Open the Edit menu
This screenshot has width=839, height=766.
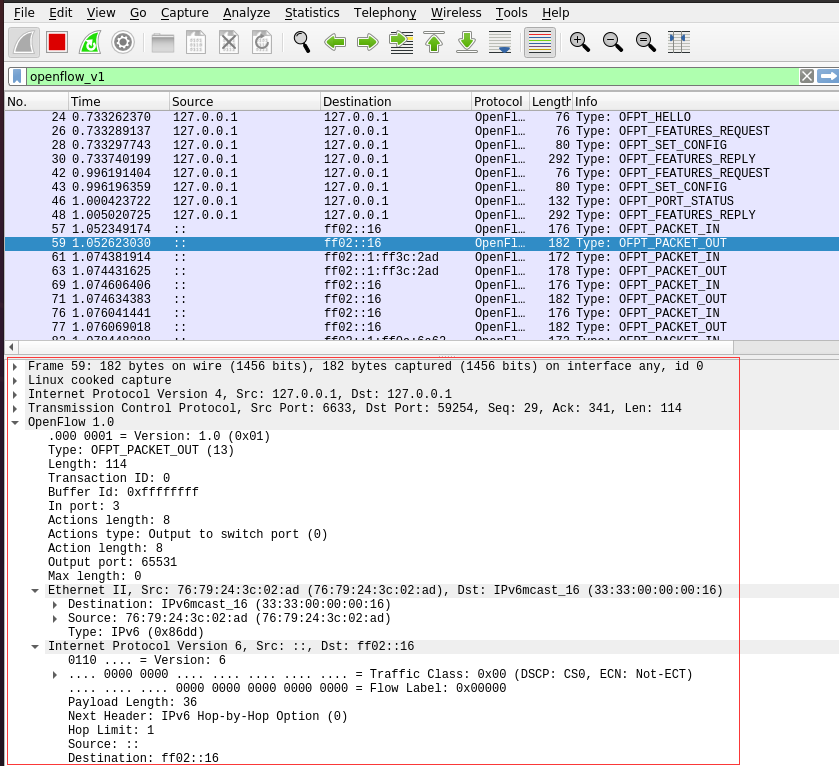(x=60, y=13)
